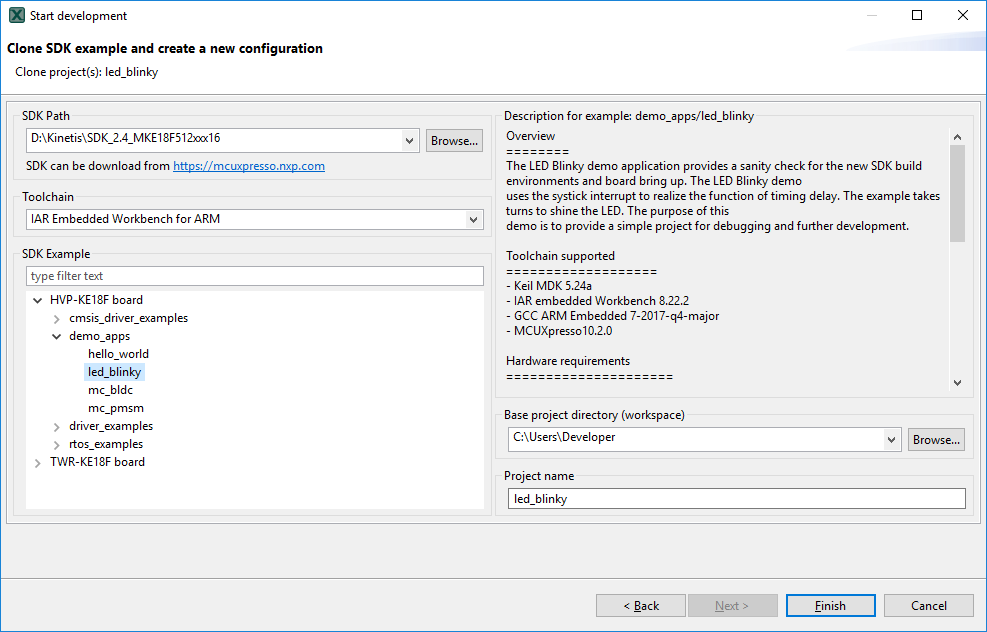Open the Base project directory dropdown
Image resolution: width=987 pixels, height=632 pixels.
click(x=891, y=439)
